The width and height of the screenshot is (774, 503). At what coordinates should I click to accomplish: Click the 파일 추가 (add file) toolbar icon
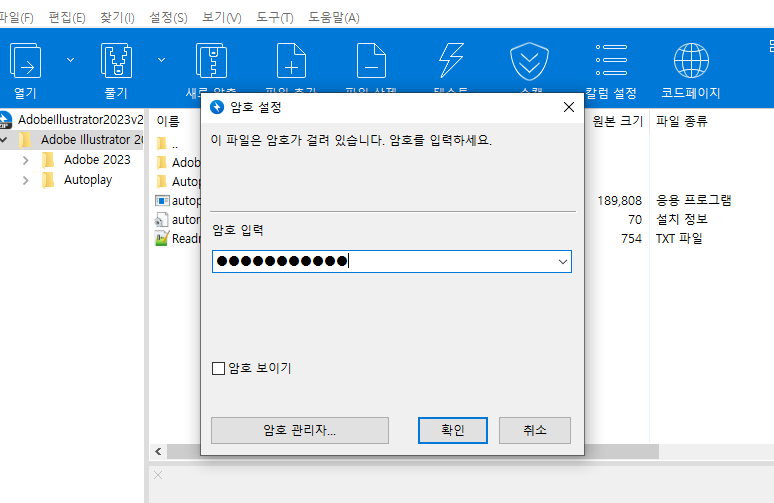(x=291, y=61)
